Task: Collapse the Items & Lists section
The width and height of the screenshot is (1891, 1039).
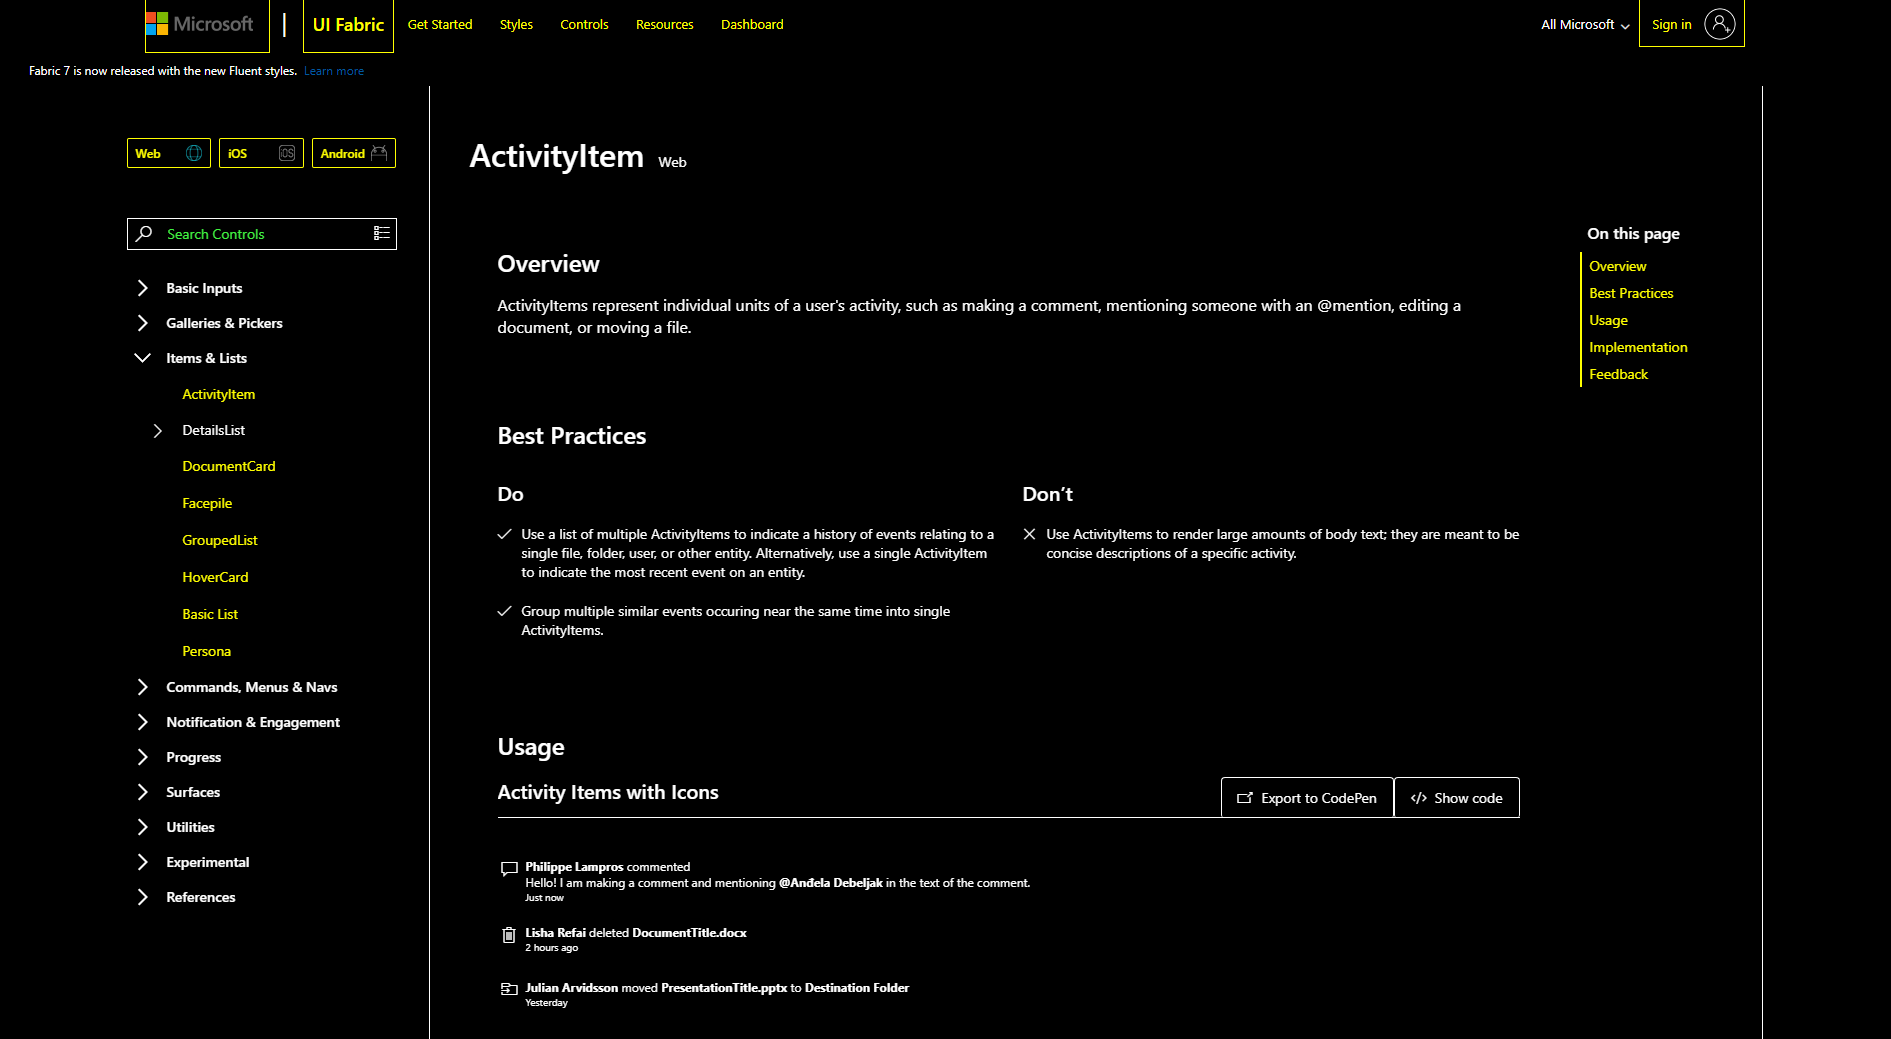Action: point(142,357)
